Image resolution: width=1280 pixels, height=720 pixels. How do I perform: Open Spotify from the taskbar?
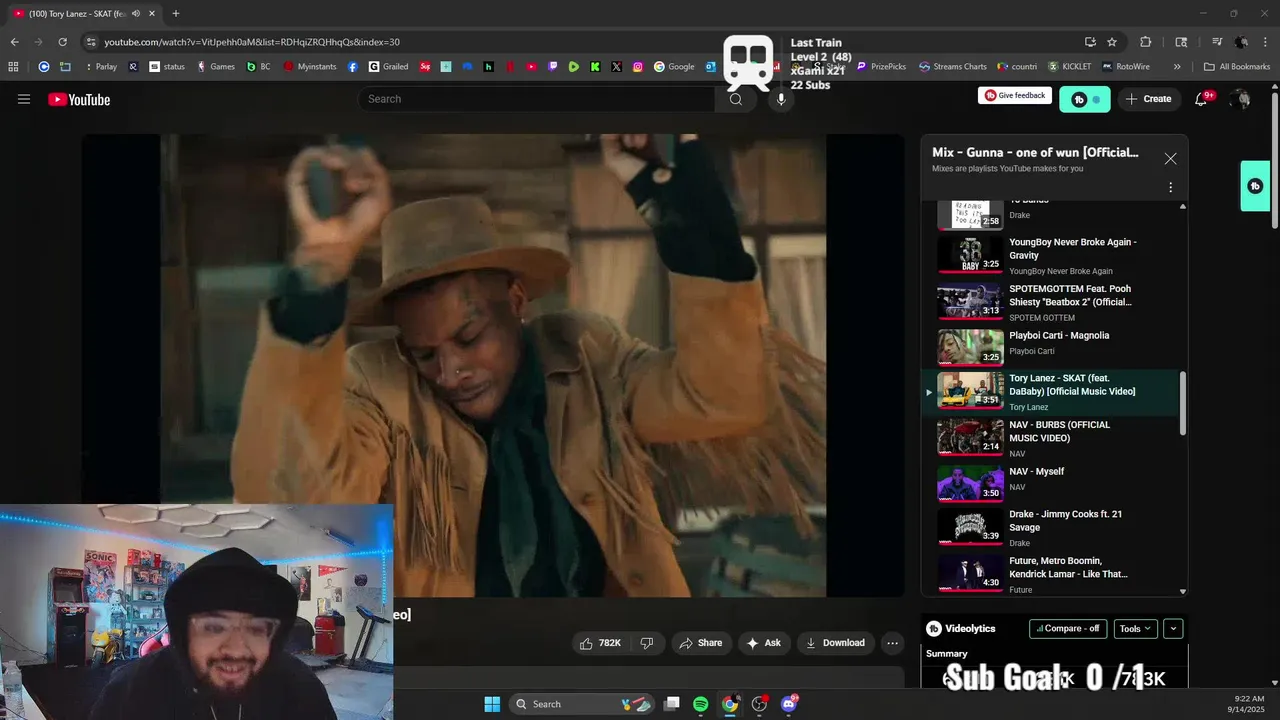point(700,704)
